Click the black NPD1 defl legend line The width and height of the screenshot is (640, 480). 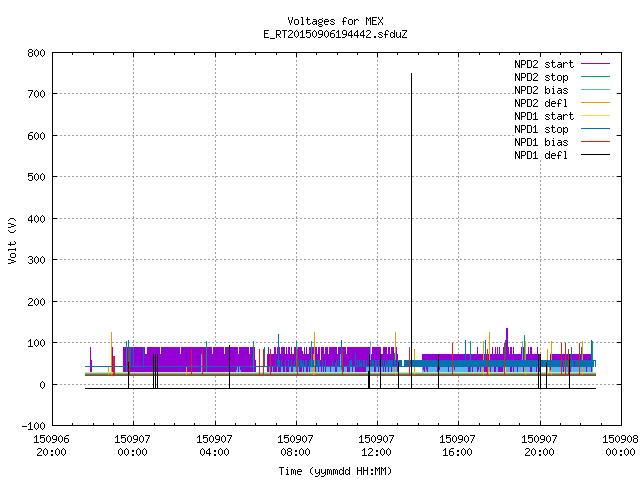tap(595, 155)
